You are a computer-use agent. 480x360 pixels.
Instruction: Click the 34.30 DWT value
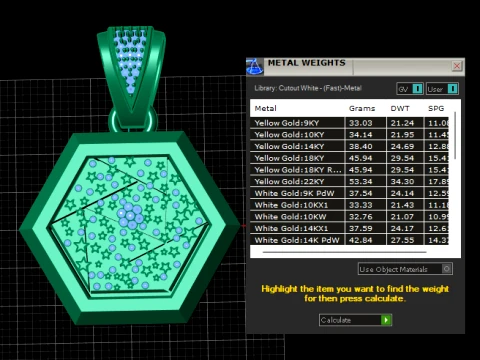[402, 181]
